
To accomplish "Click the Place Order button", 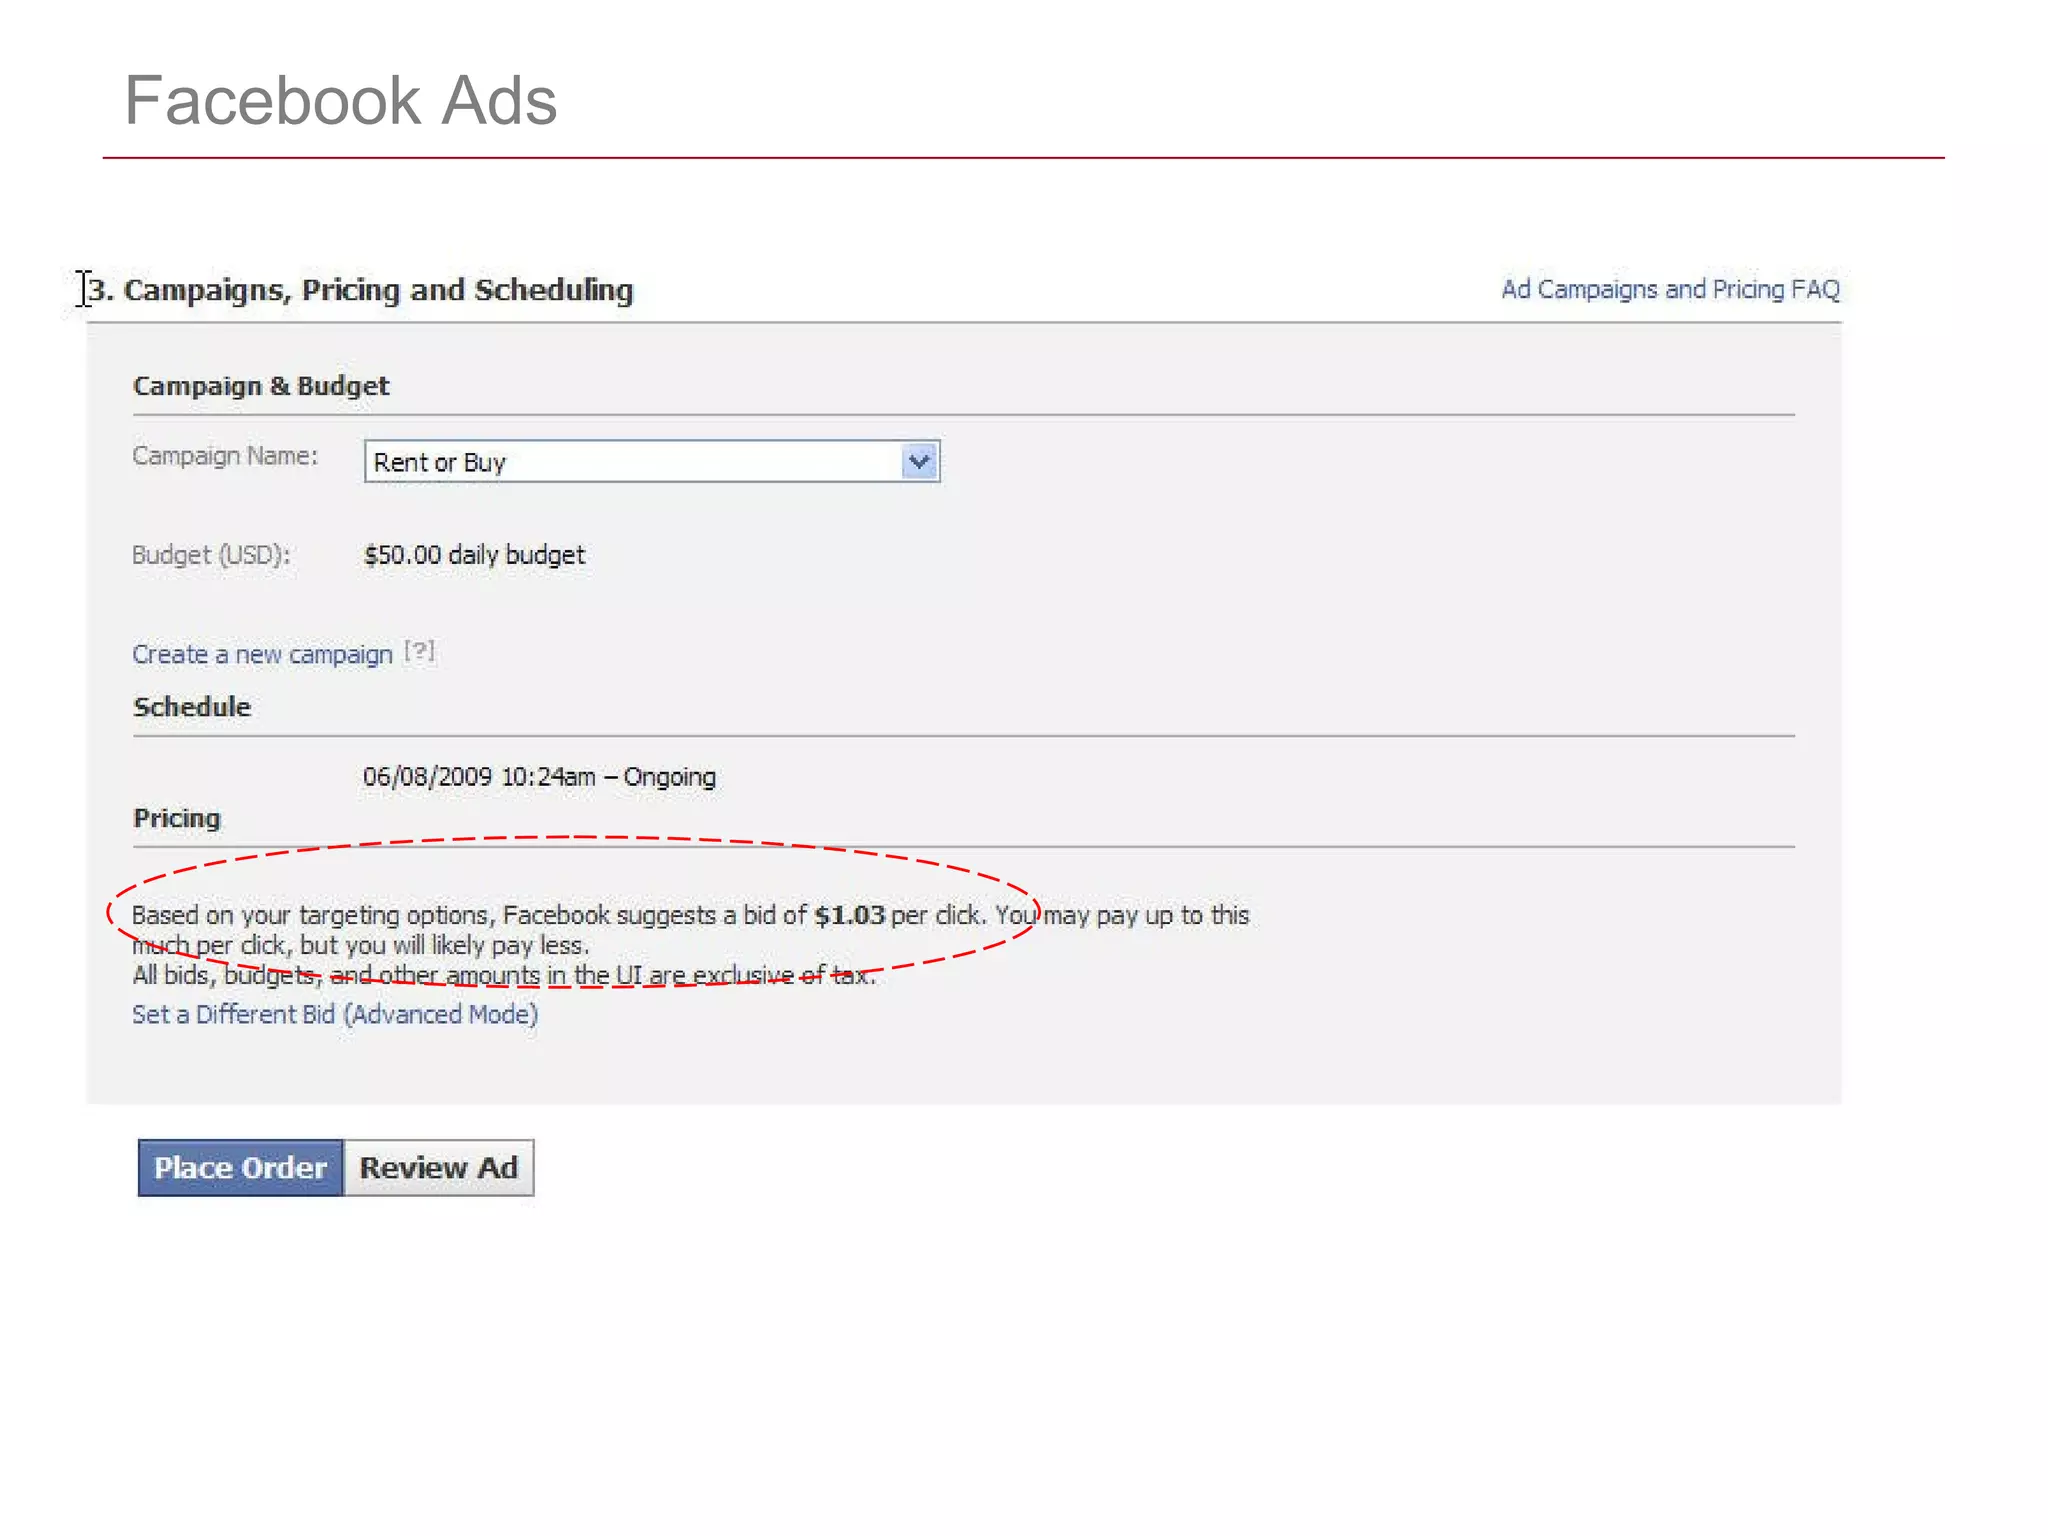I will [x=240, y=1168].
